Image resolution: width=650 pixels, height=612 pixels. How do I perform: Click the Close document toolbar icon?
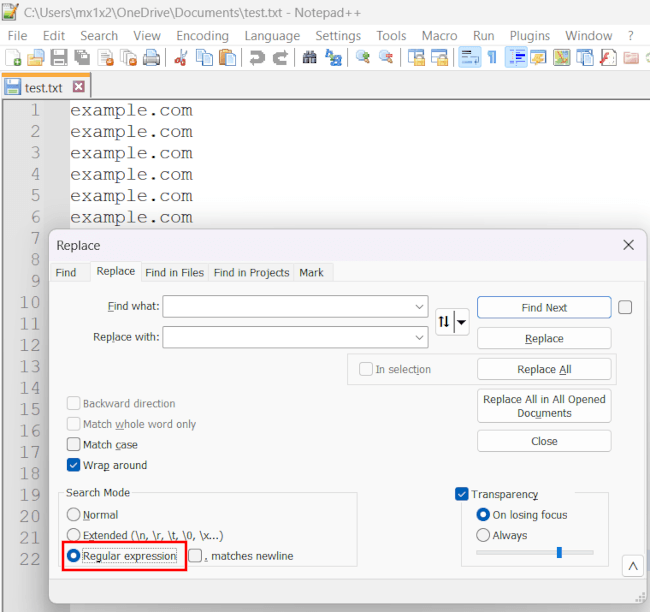(105, 58)
